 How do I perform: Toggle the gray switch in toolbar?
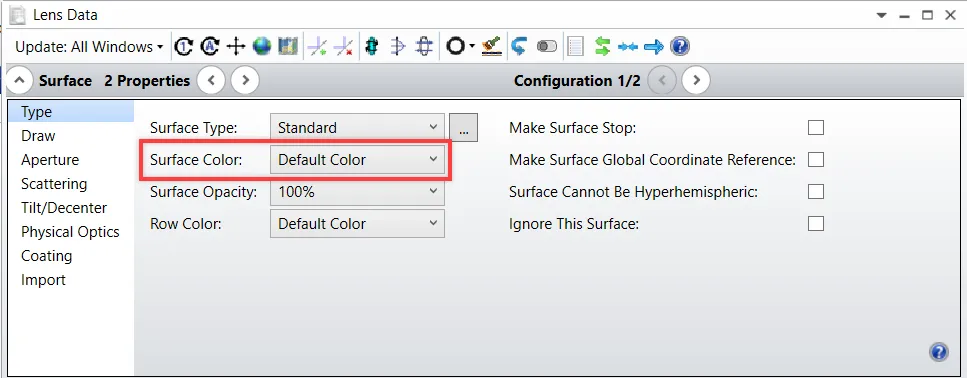tap(547, 46)
